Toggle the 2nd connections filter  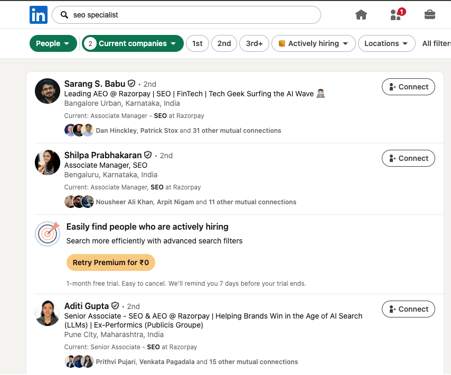[224, 43]
